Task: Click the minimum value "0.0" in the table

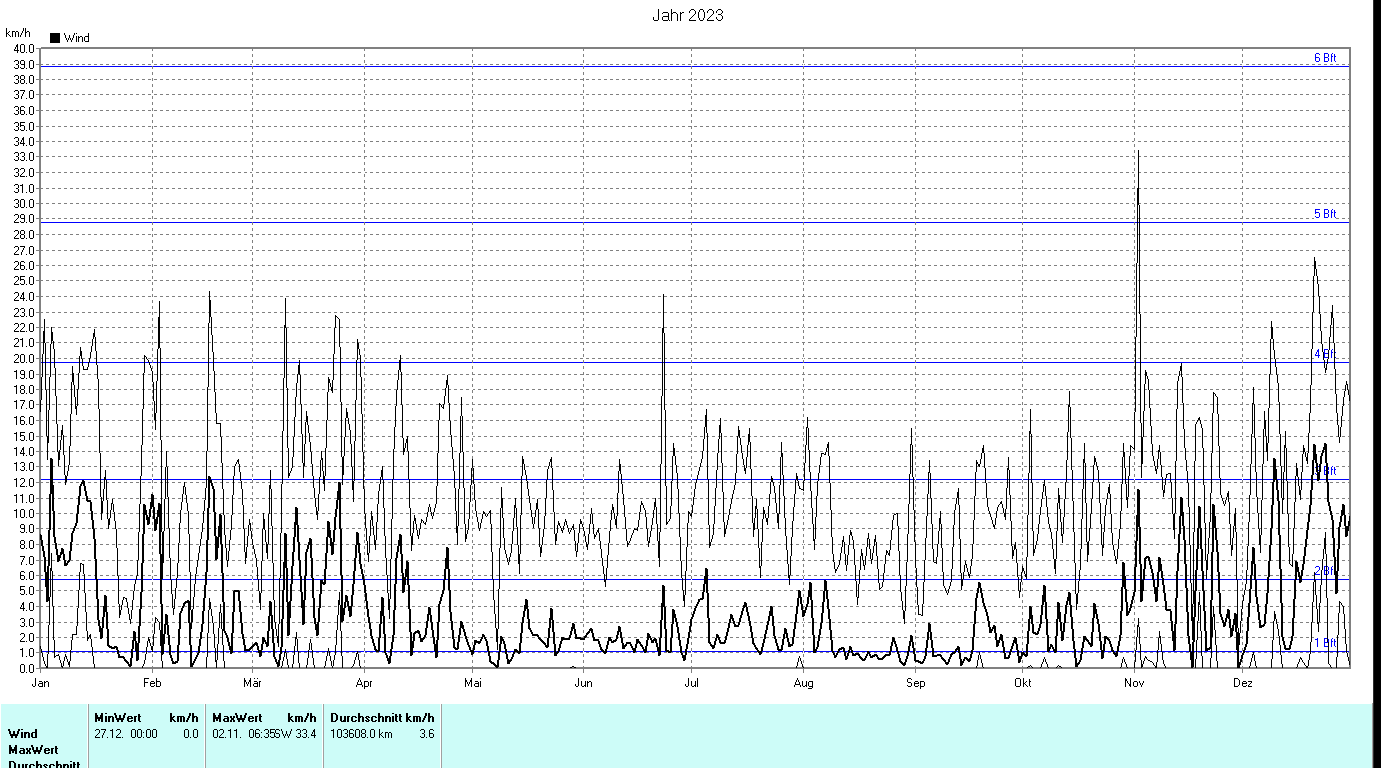Action: pos(190,734)
